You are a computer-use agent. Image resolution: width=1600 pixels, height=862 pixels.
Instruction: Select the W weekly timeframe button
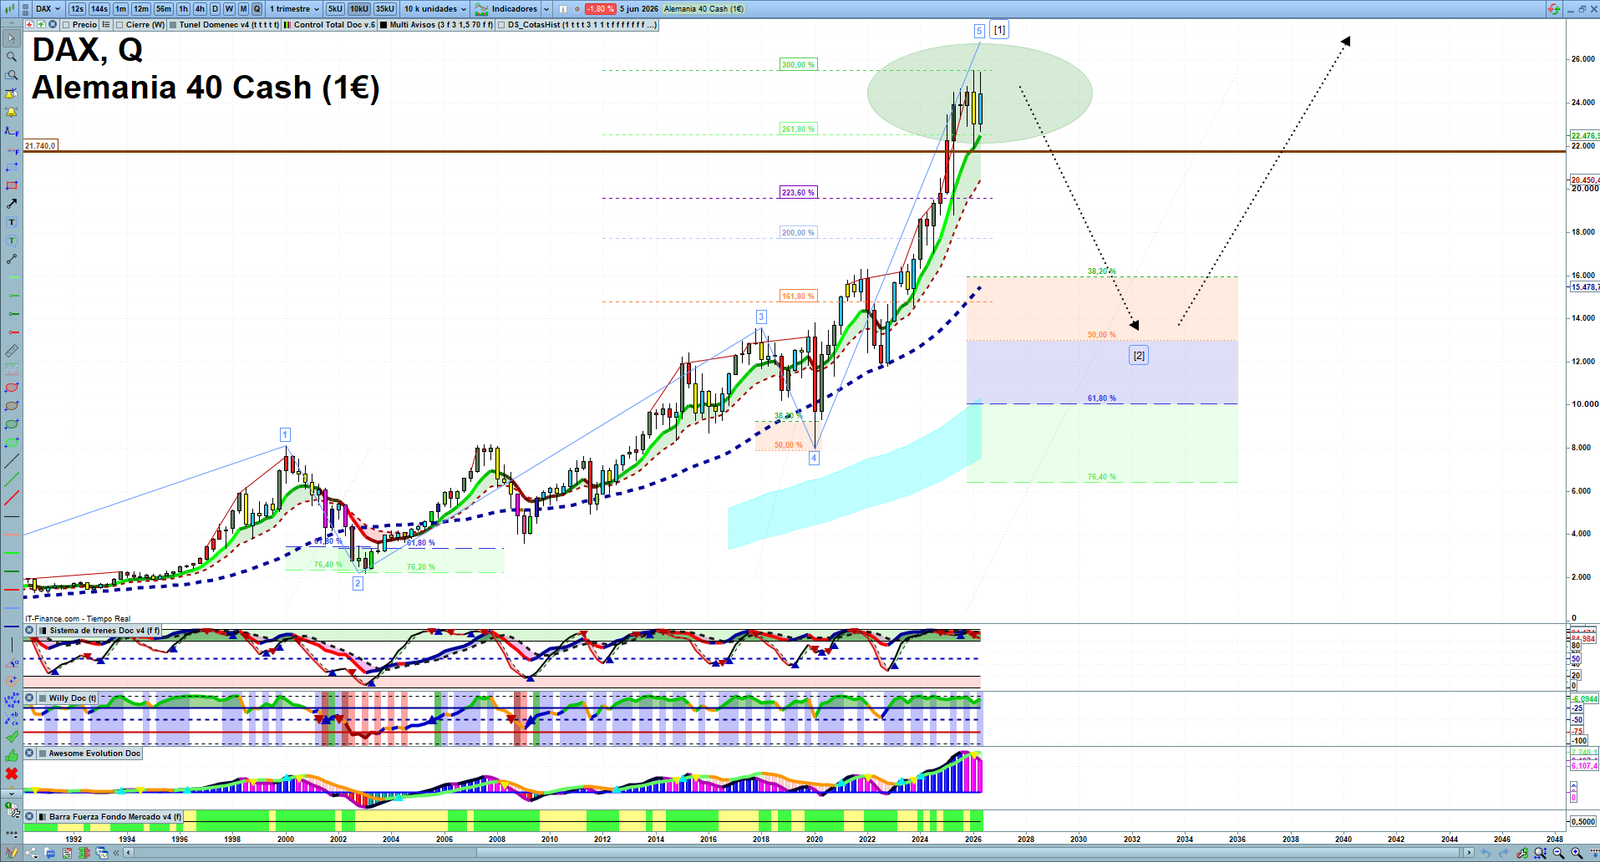(x=229, y=9)
